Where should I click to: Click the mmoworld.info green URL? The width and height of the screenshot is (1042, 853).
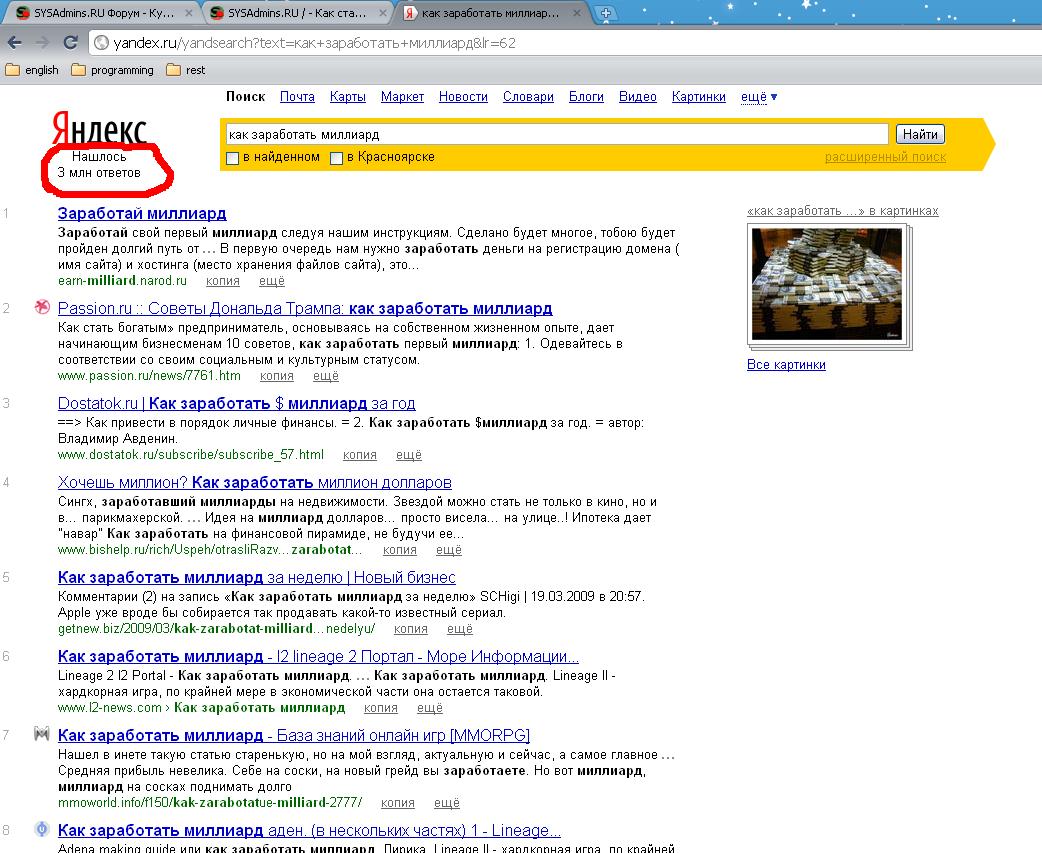point(210,803)
